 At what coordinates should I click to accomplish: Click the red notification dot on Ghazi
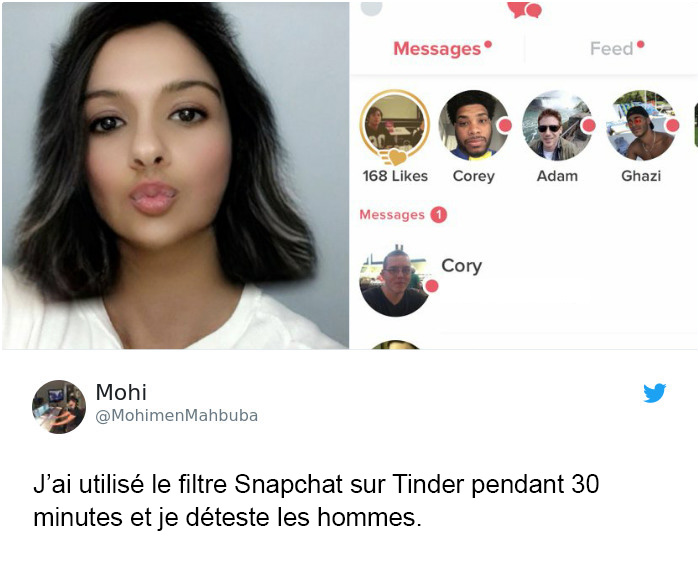pyautogui.click(x=673, y=125)
